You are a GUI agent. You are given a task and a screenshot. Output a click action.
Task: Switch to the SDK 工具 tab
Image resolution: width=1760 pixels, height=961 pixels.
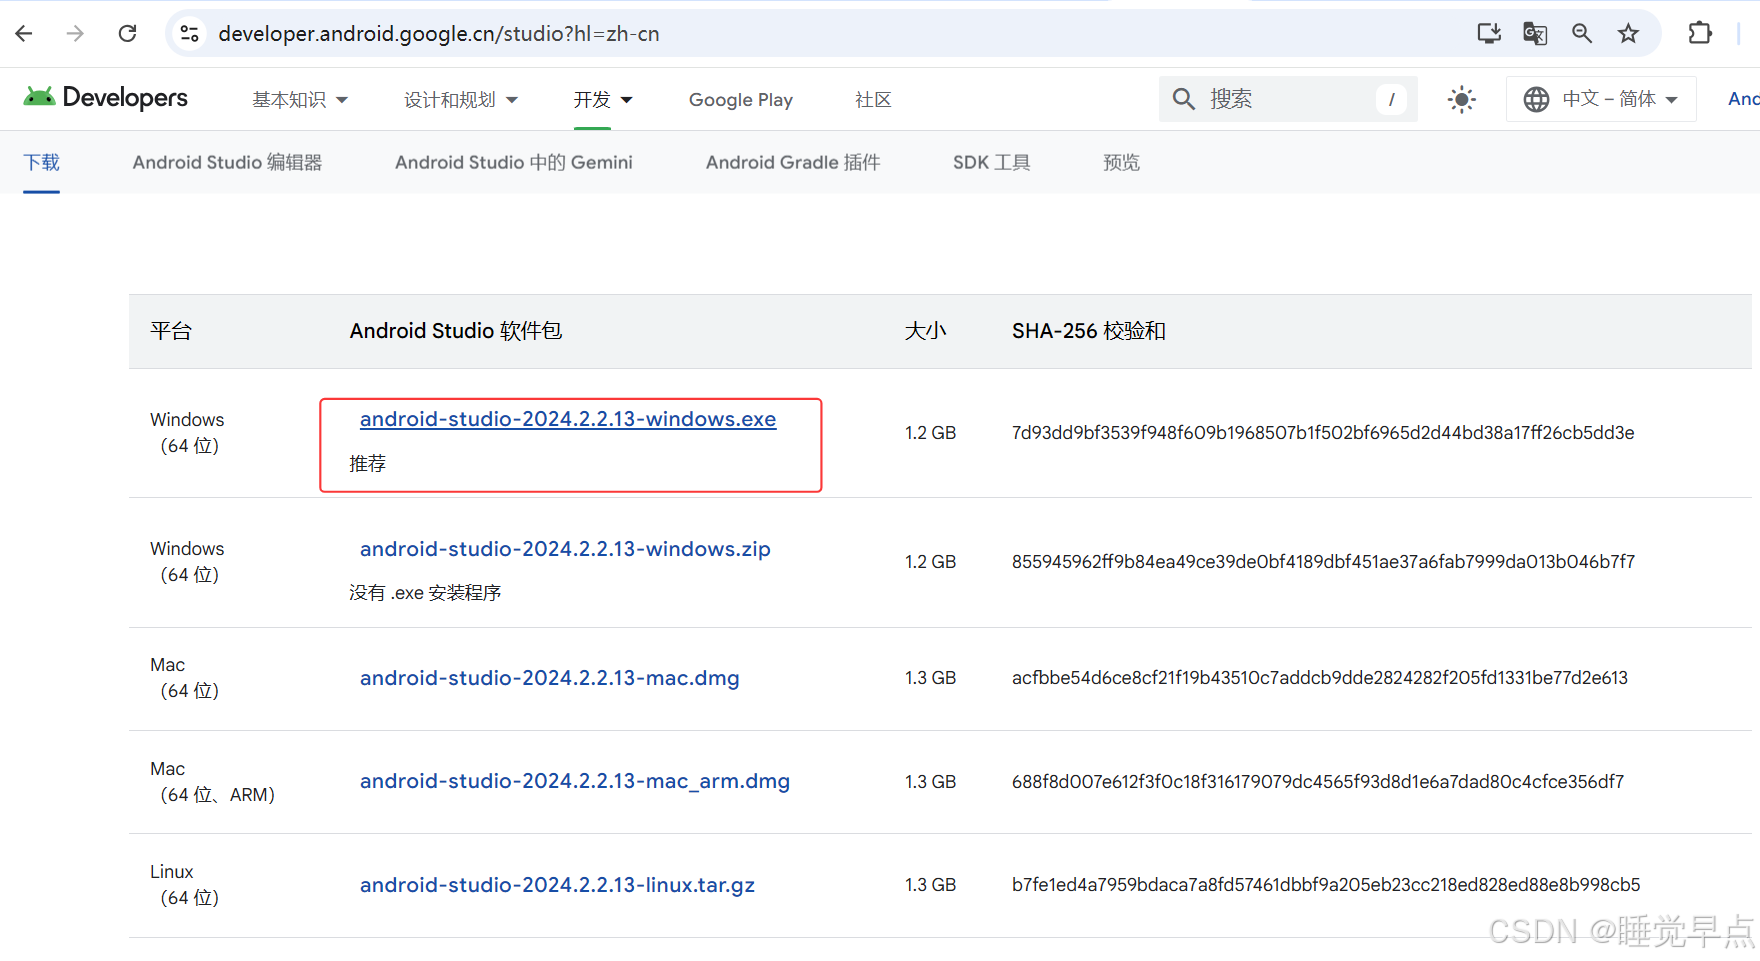991,162
